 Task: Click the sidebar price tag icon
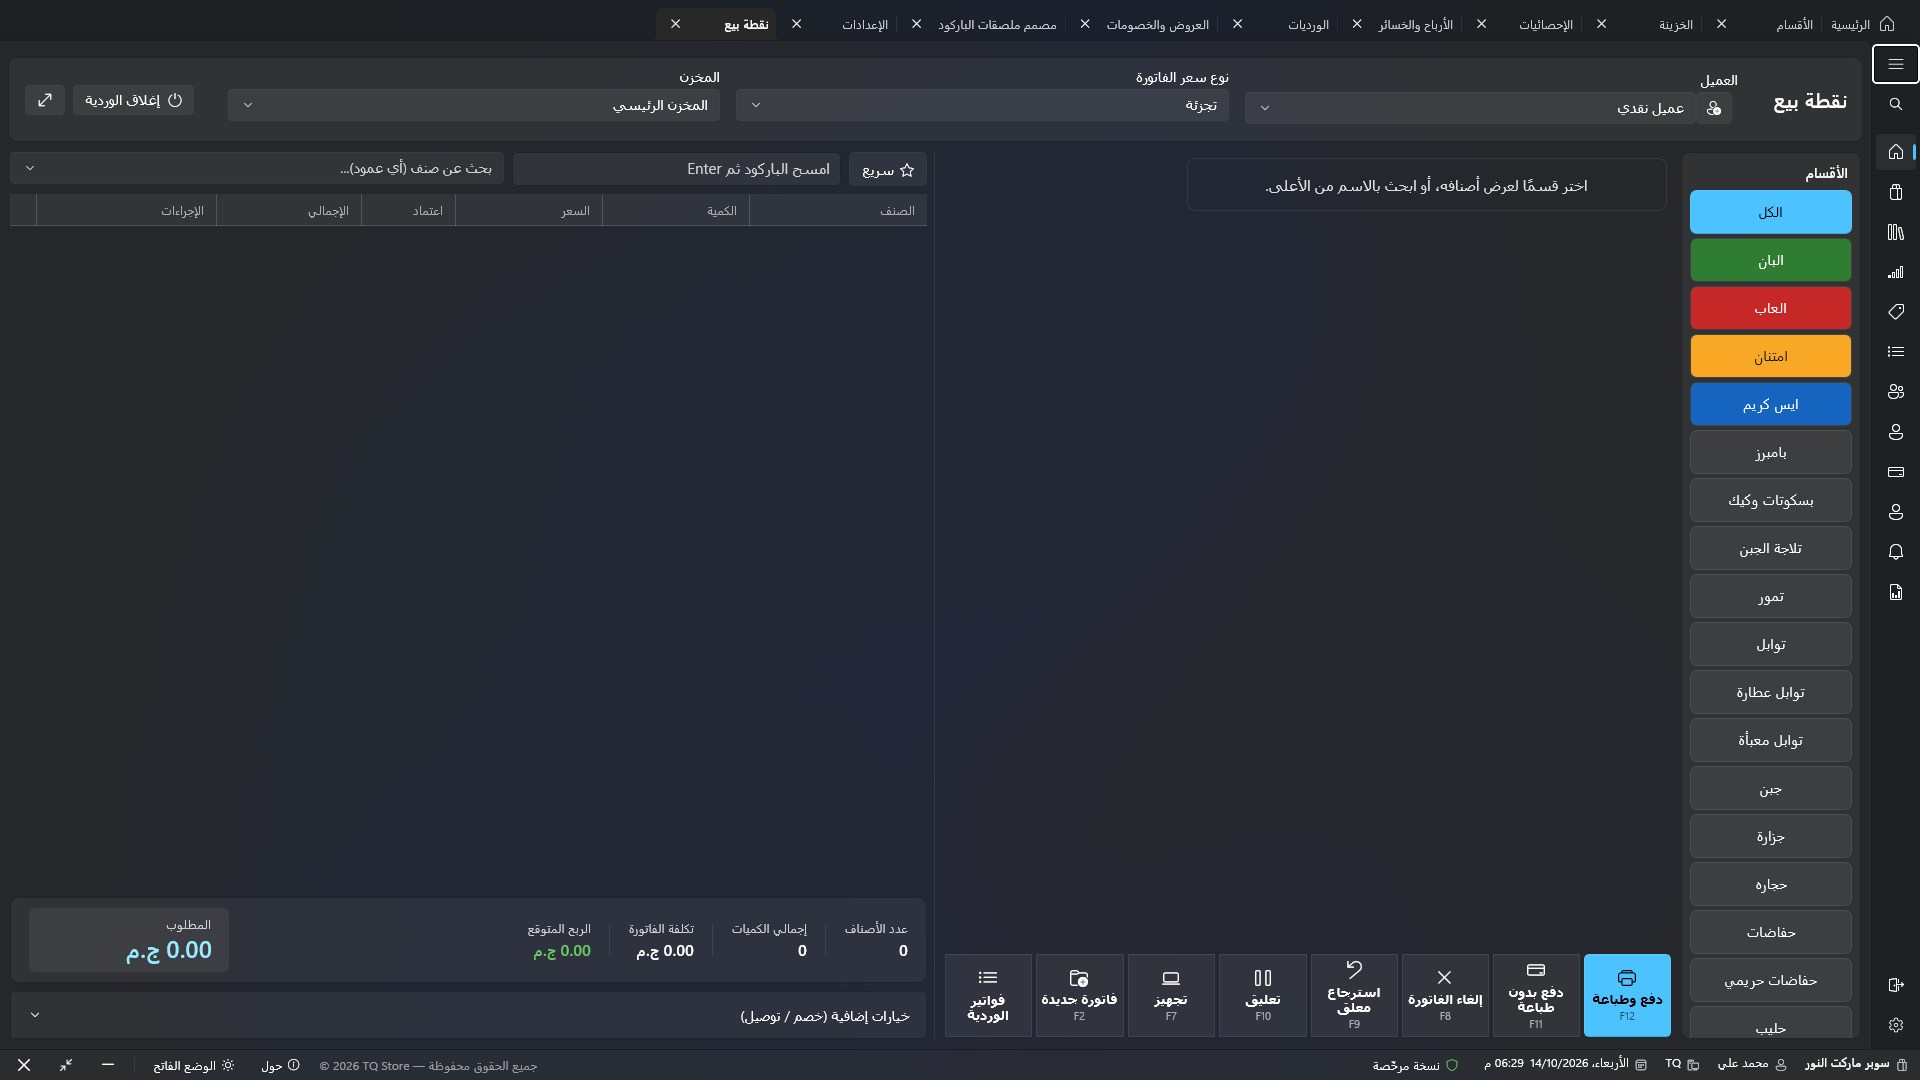(x=1895, y=312)
